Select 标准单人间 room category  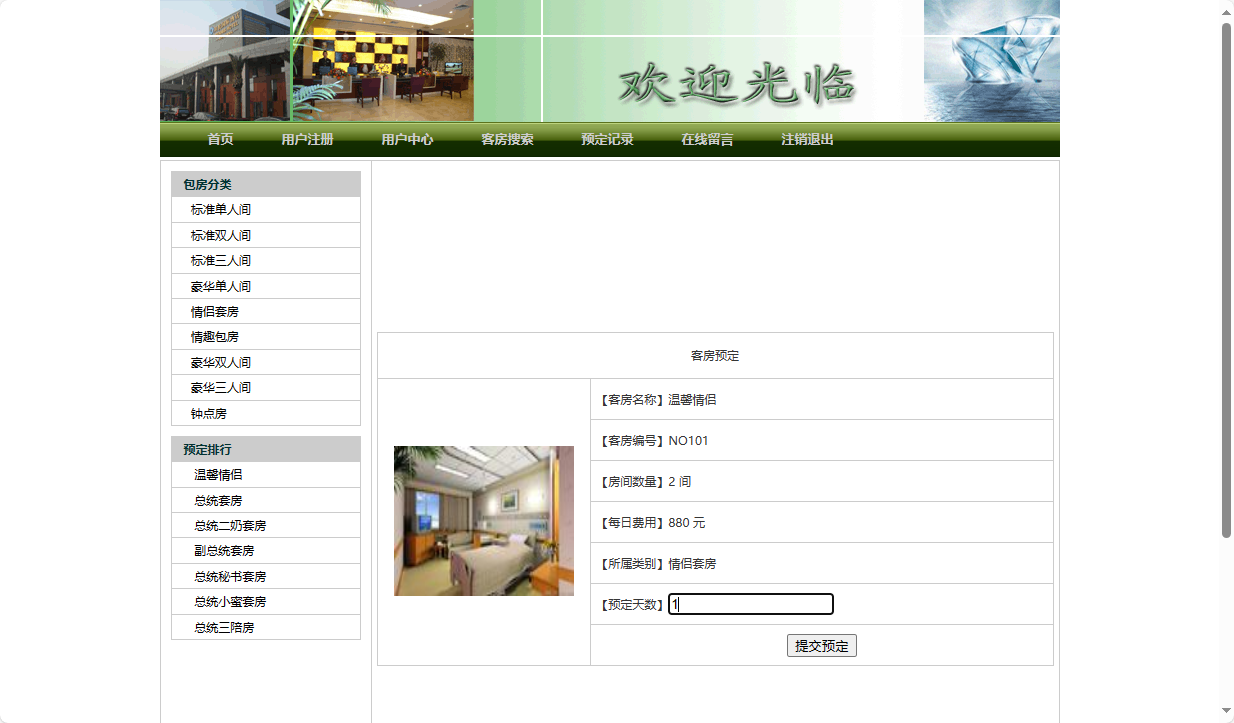(219, 209)
